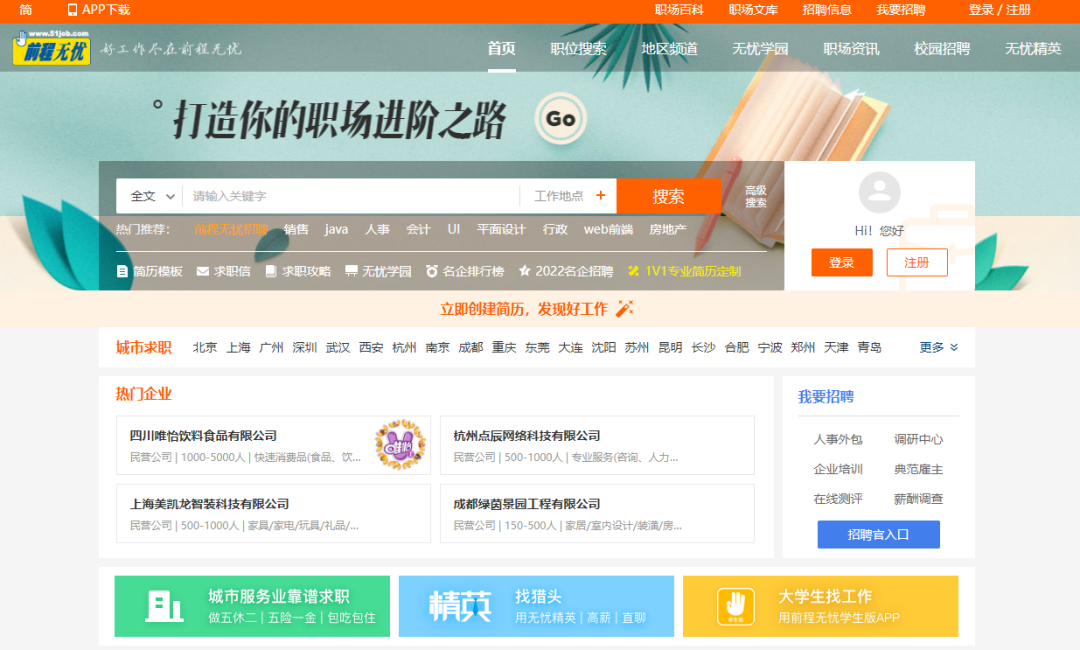This screenshot has height=650, width=1080.
Task: Select hot keyword 房地产
Action: point(667,229)
